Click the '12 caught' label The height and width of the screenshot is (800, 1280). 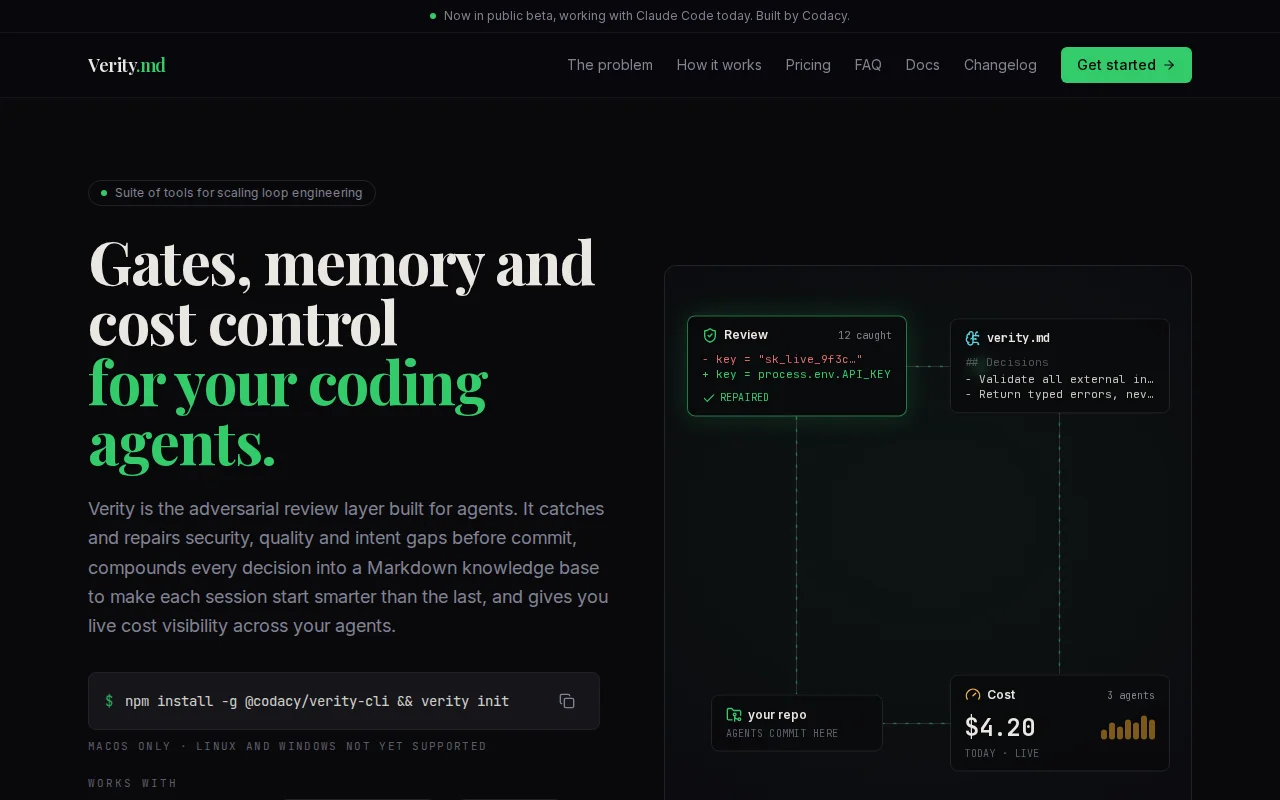(x=865, y=336)
